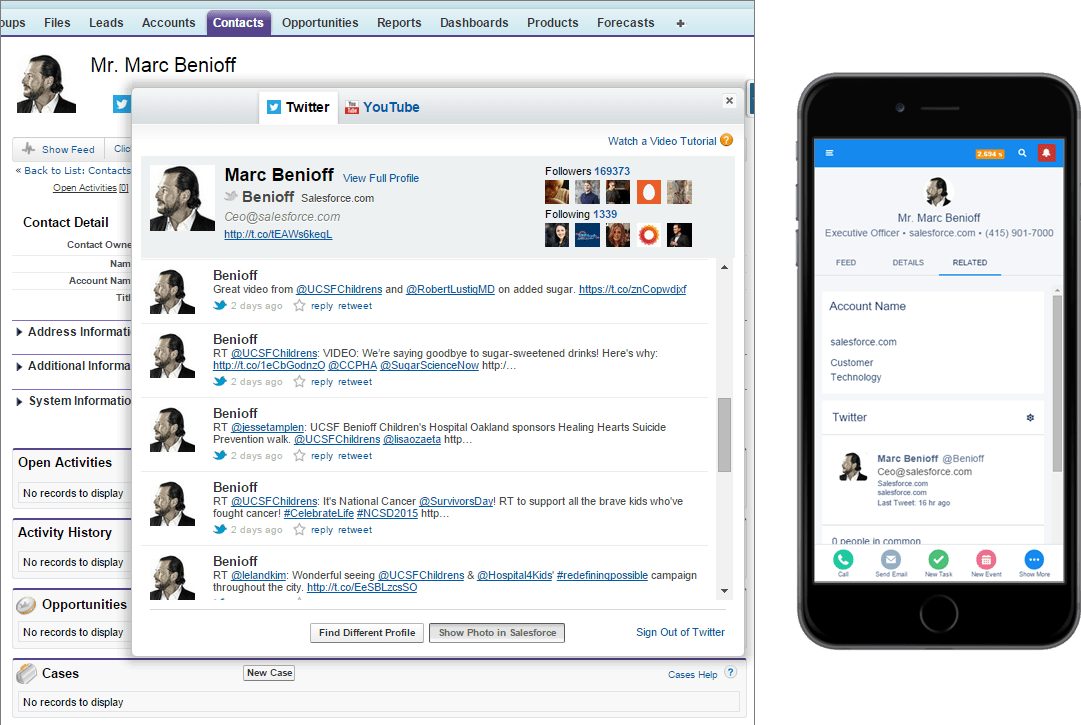Open the #redefiningpossible hashtag link

(602, 575)
